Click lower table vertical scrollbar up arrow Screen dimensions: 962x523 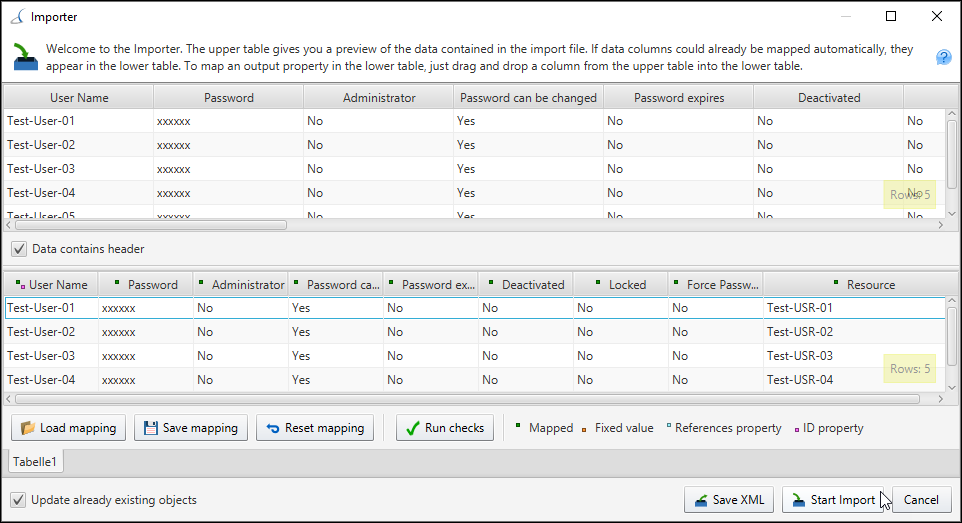(952, 301)
